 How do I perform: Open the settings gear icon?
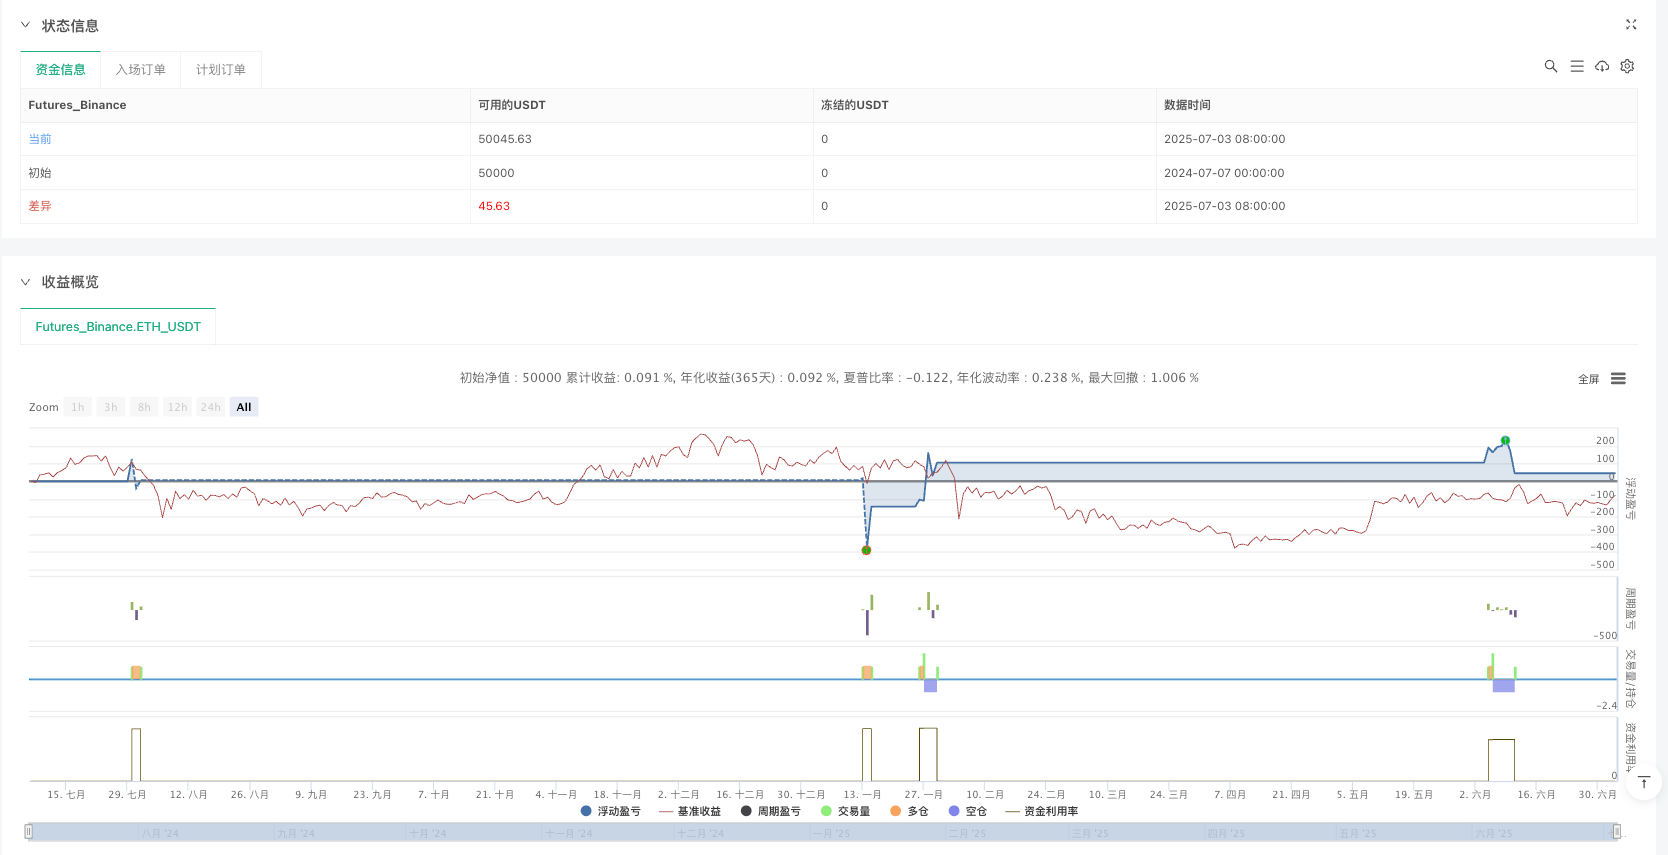pos(1627,66)
